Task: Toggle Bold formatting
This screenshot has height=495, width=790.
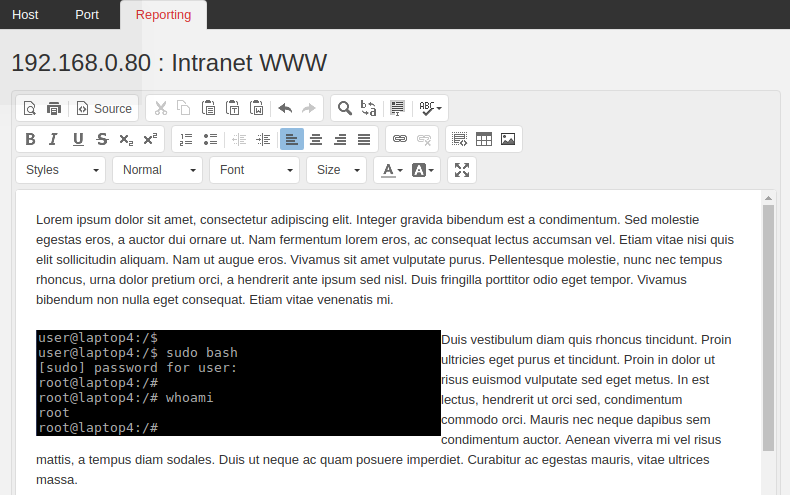Action: (30, 139)
